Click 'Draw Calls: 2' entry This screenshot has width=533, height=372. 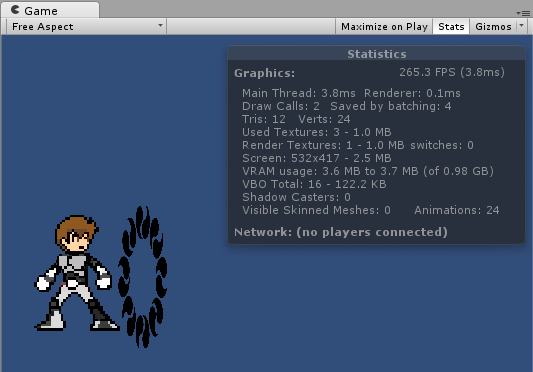tap(280, 106)
